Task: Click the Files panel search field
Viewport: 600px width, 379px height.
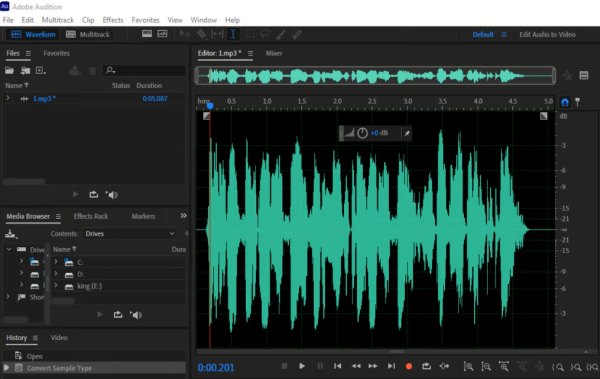Action: (x=145, y=70)
